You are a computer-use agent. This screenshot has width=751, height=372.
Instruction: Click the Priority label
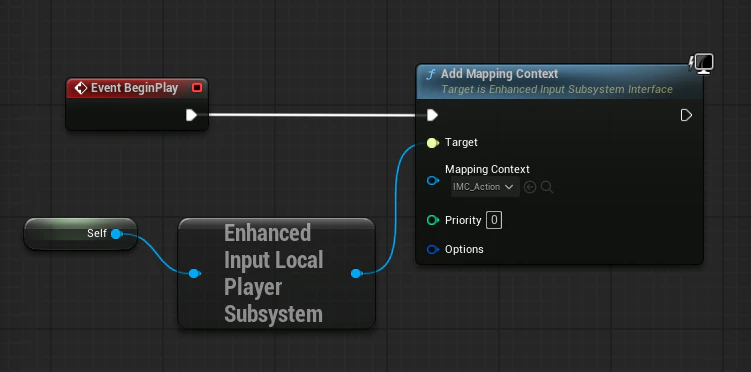[x=463, y=220]
